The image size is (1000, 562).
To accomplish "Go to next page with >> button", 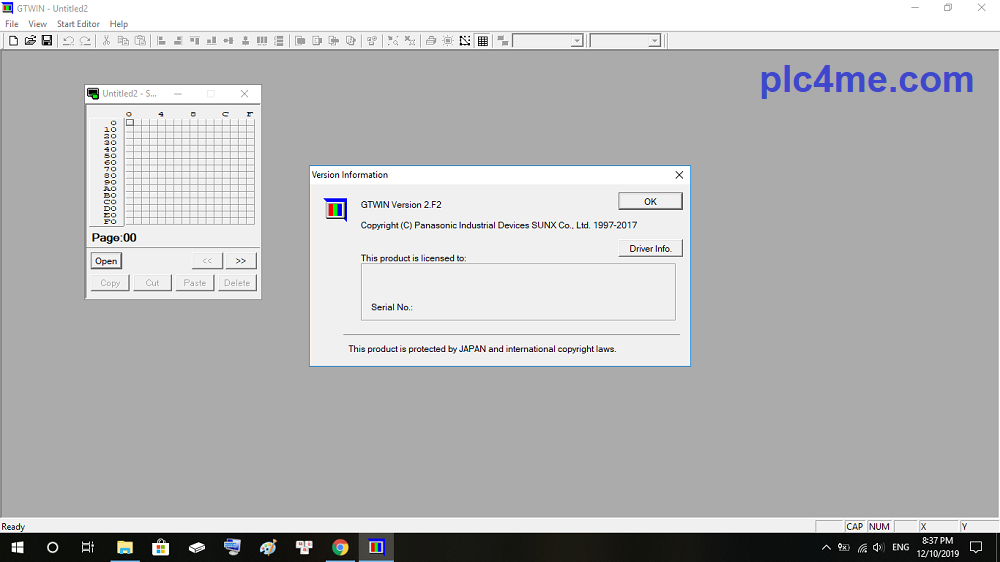I will tap(241, 261).
